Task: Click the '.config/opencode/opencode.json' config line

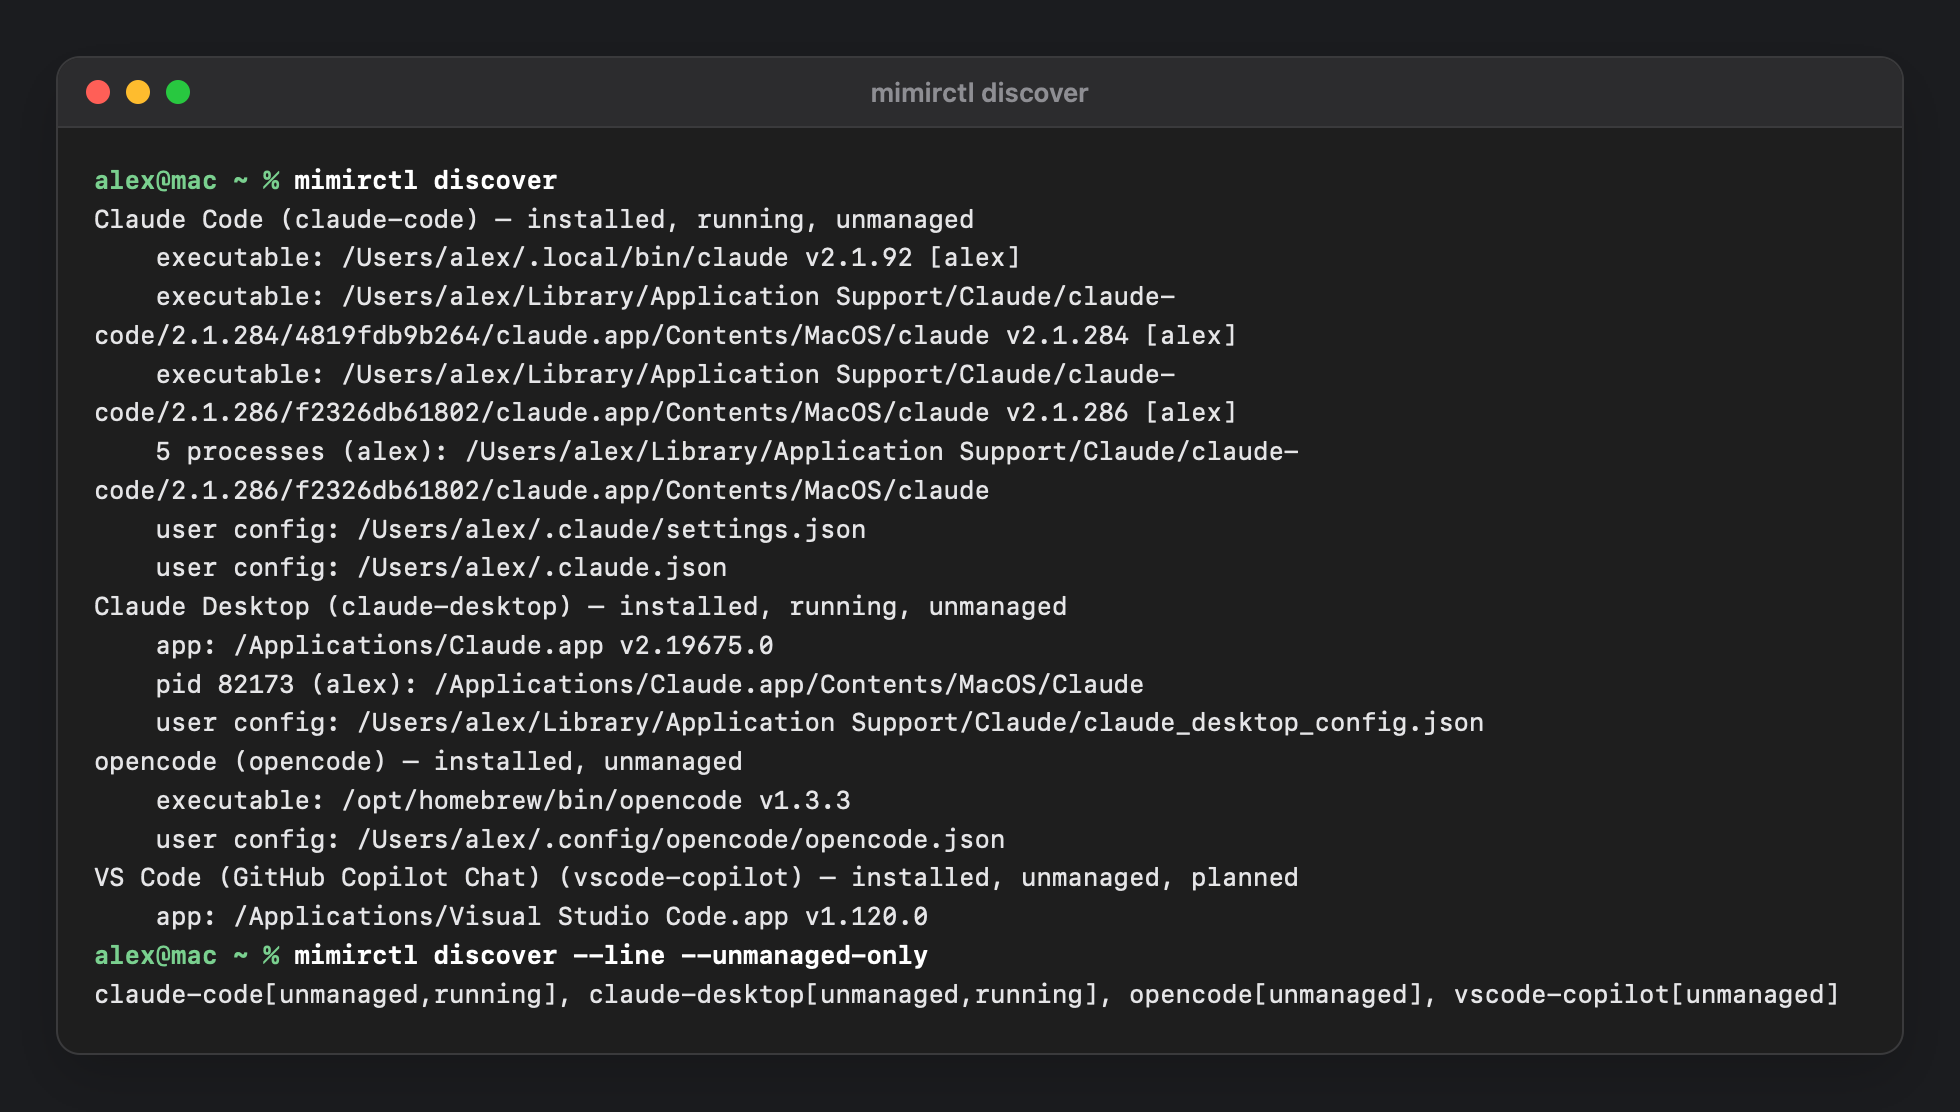Action: click(x=580, y=840)
